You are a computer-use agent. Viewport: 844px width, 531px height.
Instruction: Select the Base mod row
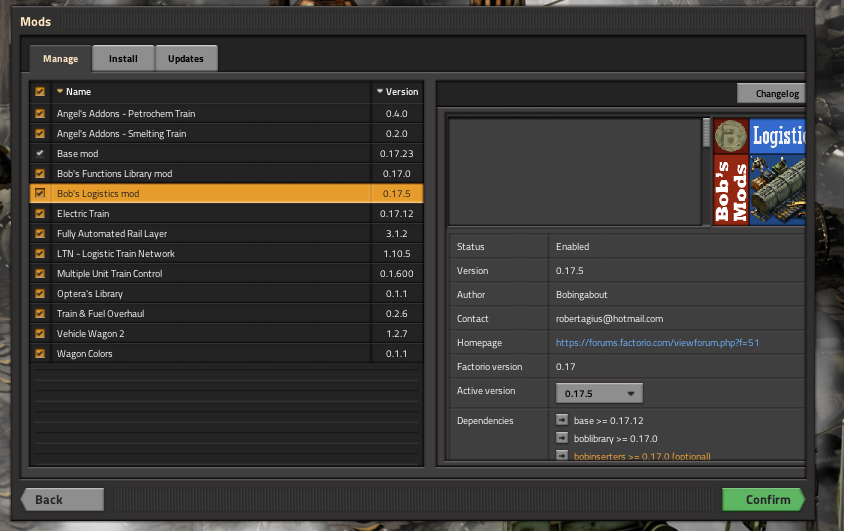227,153
